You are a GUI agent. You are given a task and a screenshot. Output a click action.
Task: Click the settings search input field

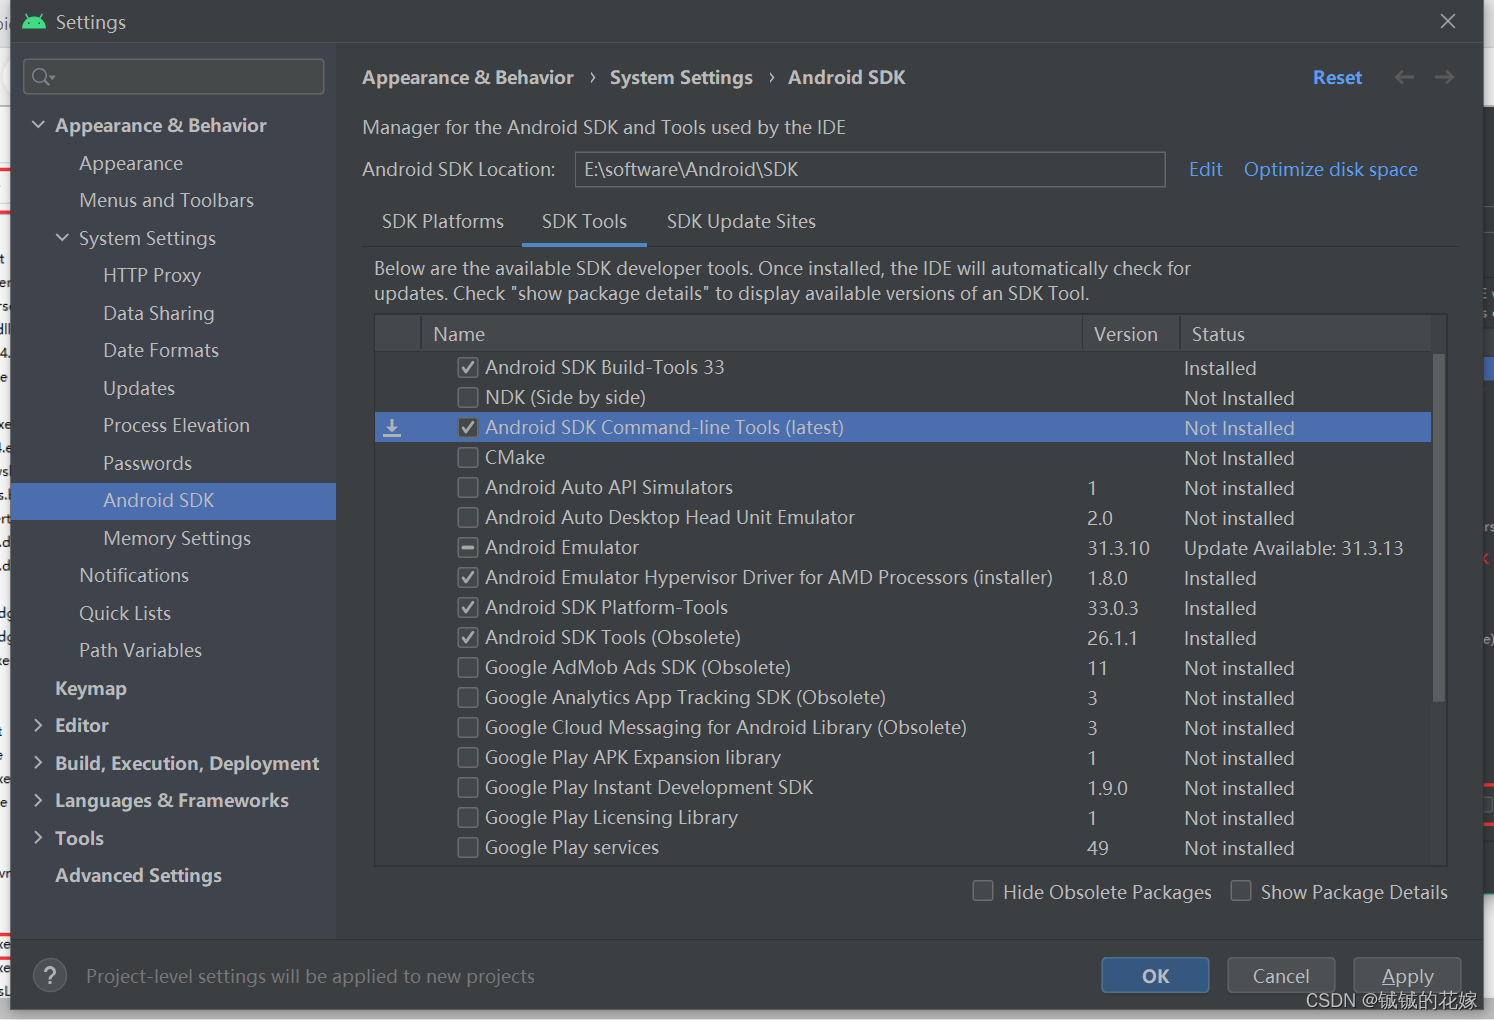174,77
